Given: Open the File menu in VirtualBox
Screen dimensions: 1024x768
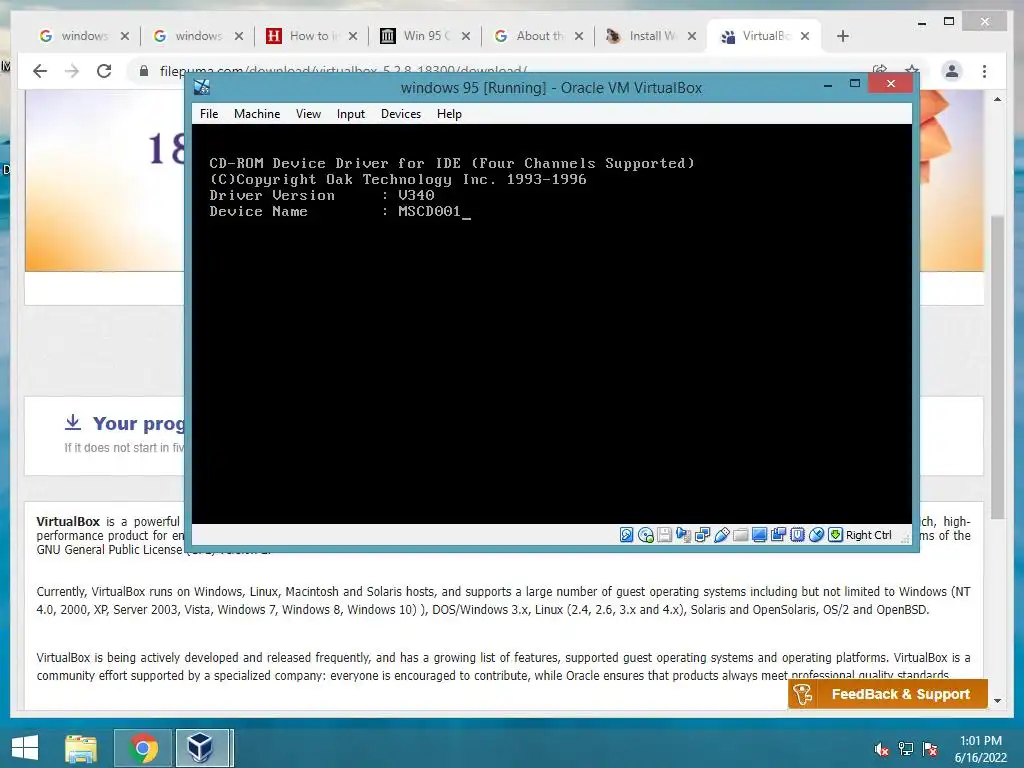Looking at the screenshot, I should coord(209,114).
